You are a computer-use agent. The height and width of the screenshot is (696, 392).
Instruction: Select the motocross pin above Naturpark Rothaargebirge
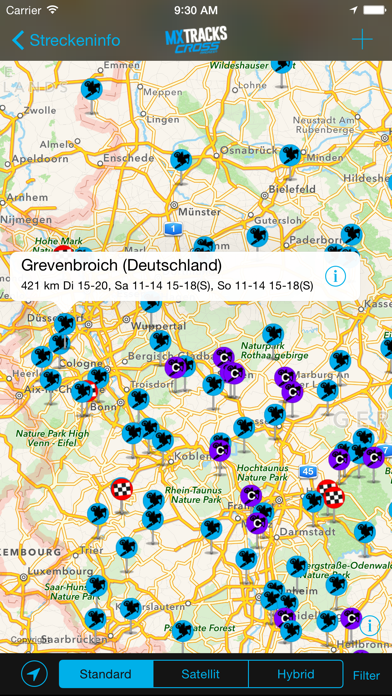click(x=273, y=335)
